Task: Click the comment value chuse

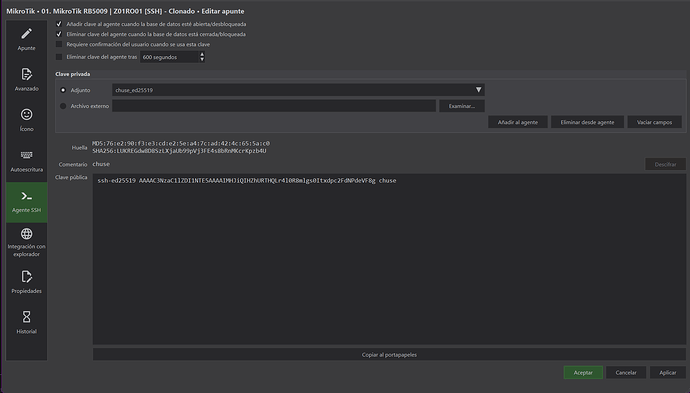Action: [x=101, y=164]
